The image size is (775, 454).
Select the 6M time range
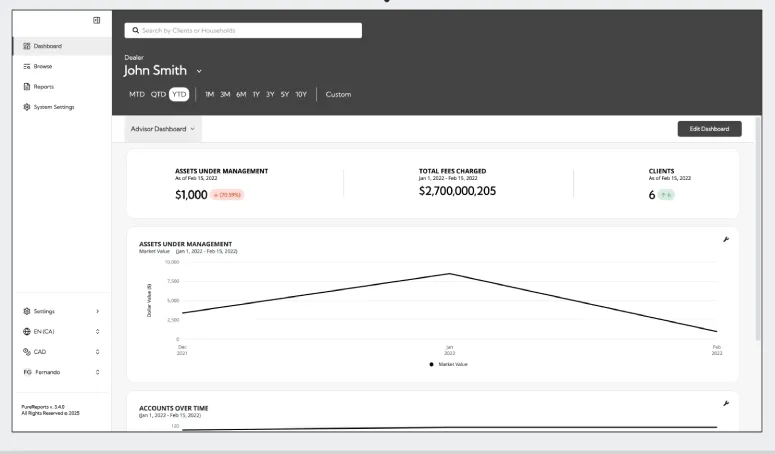tap(241, 94)
